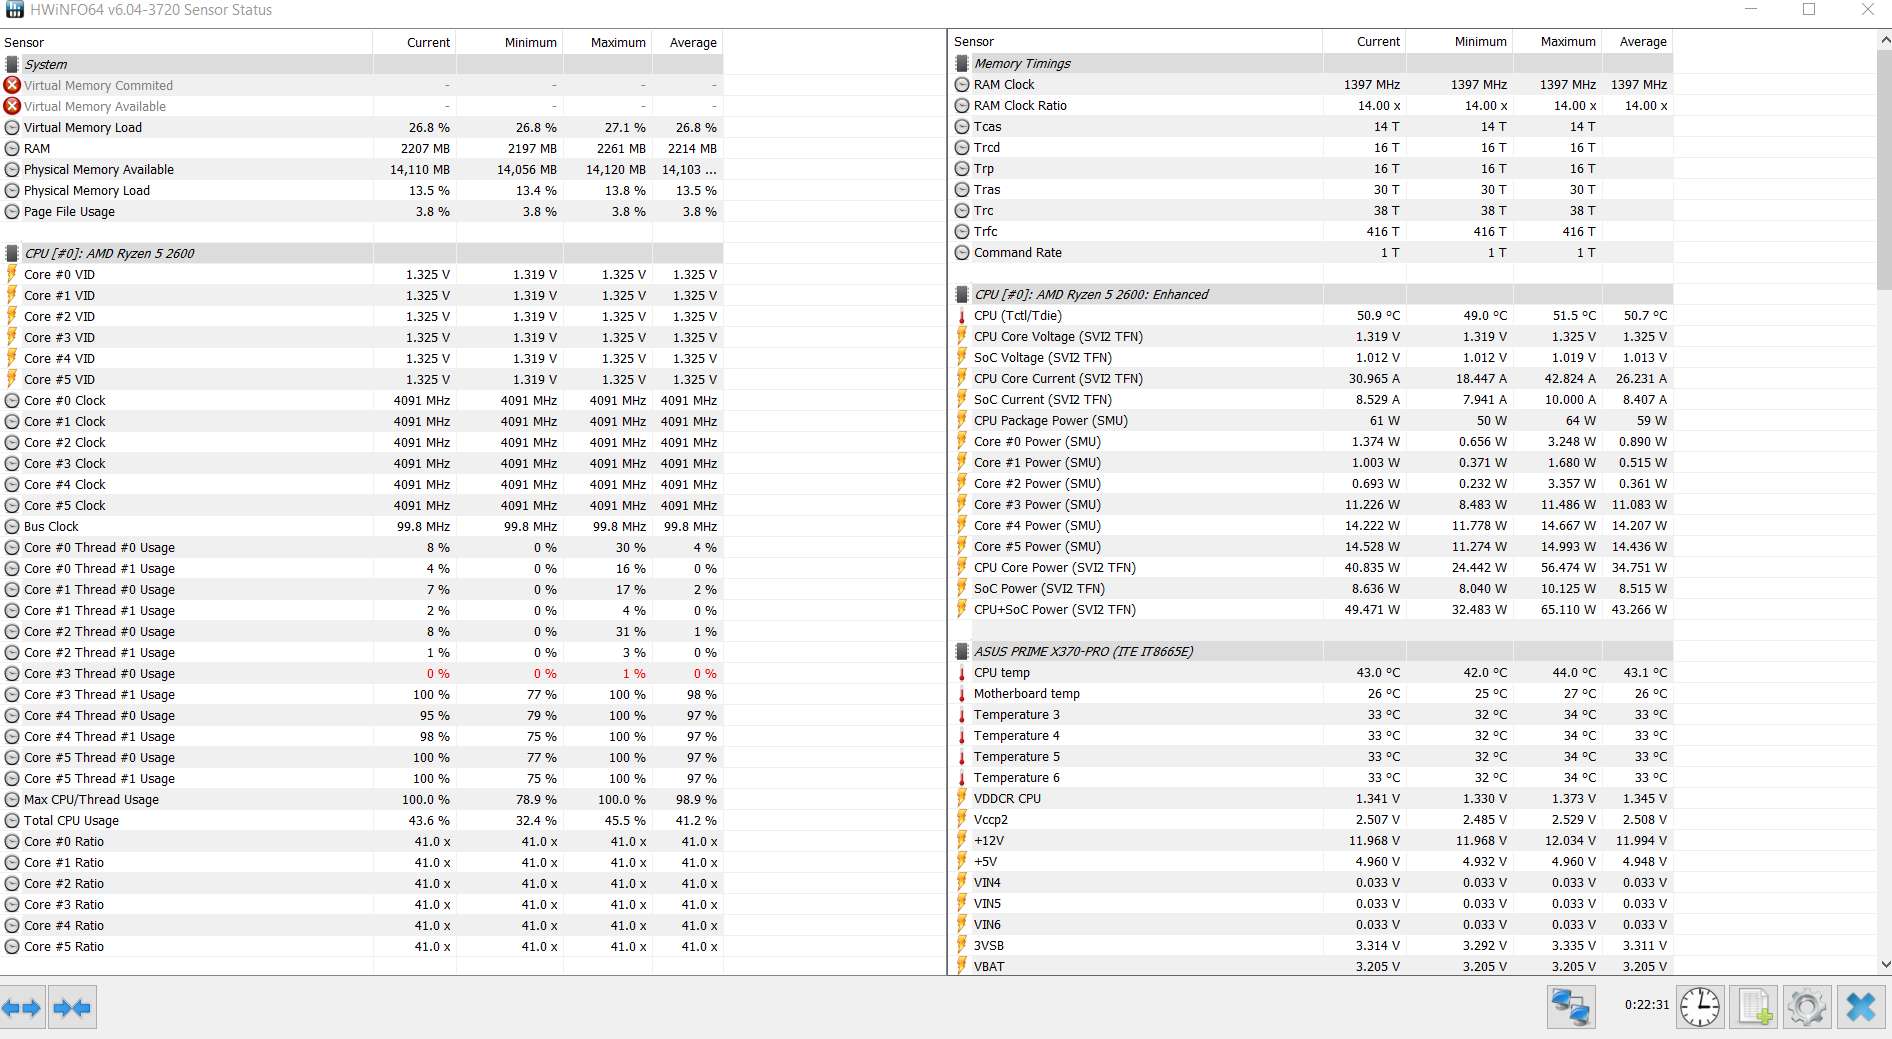The width and height of the screenshot is (1892, 1039).
Task: Click icon beside Total CPU Usage
Action: click(x=12, y=820)
